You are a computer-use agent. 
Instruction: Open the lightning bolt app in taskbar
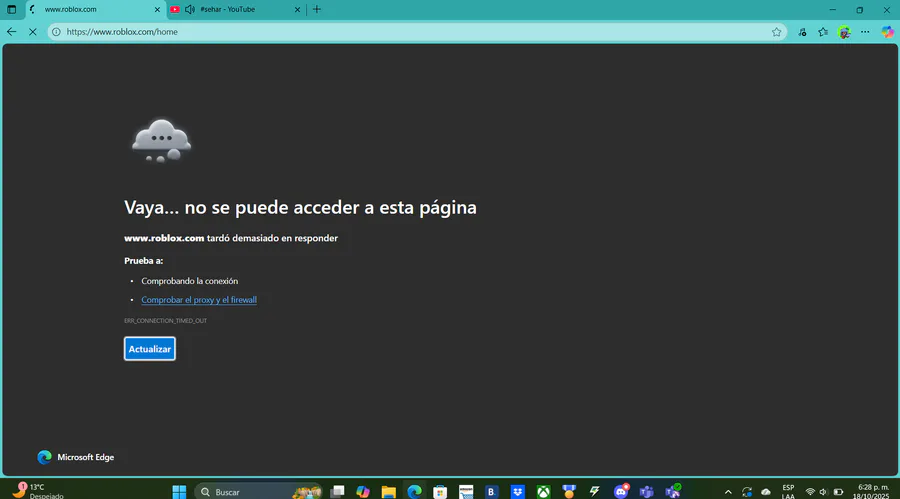coord(595,492)
